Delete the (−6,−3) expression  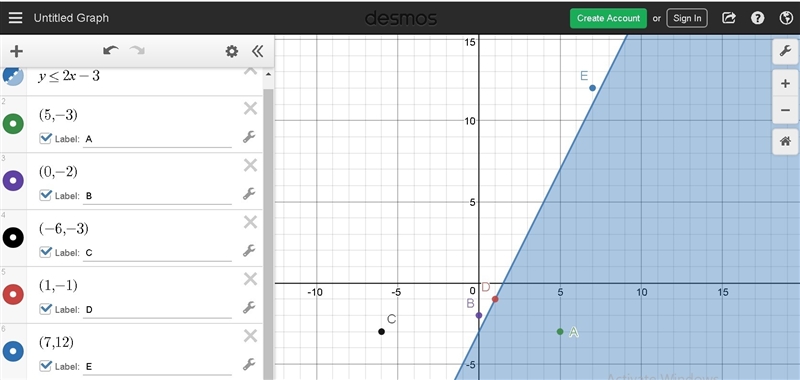(x=250, y=222)
